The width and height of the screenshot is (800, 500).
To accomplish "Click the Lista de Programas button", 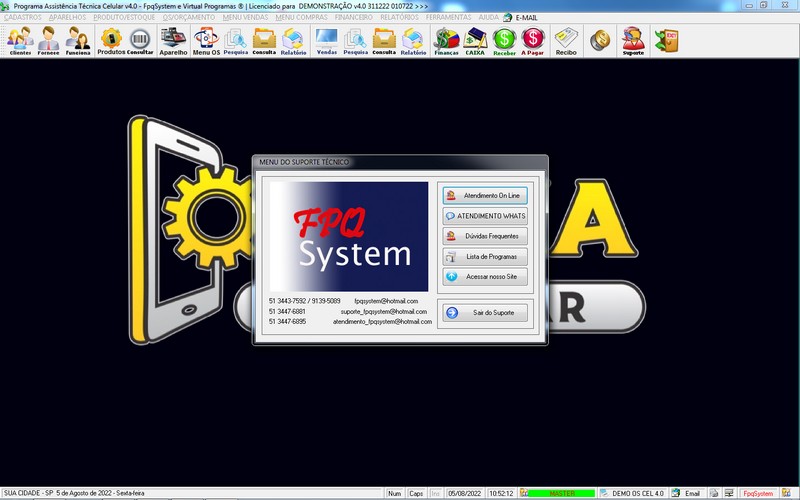I will 485,256.
